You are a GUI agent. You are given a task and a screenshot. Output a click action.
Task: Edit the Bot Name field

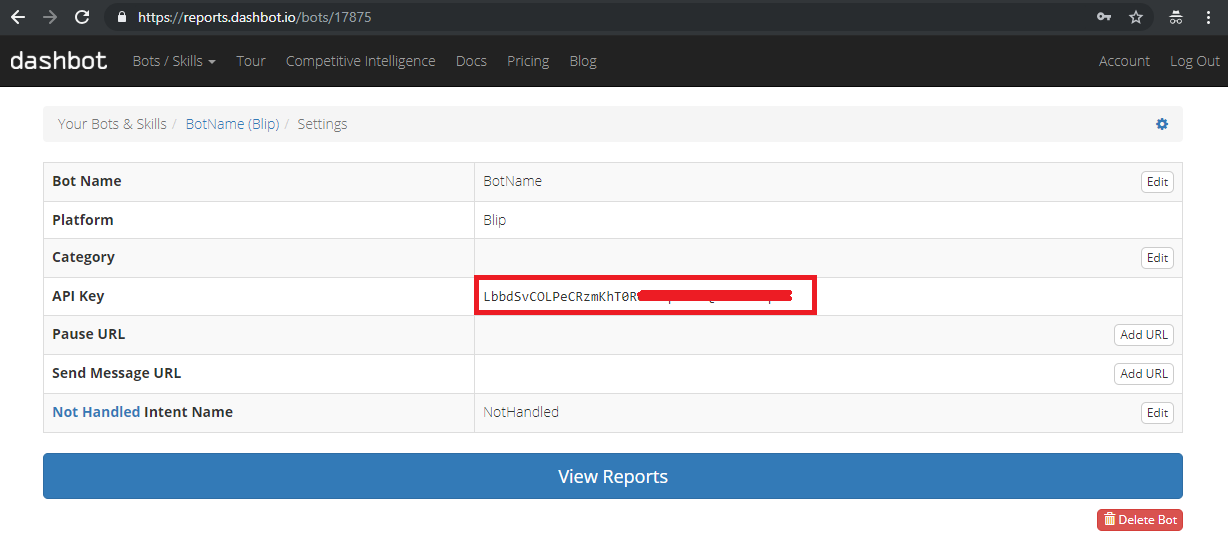[x=1157, y=182]
